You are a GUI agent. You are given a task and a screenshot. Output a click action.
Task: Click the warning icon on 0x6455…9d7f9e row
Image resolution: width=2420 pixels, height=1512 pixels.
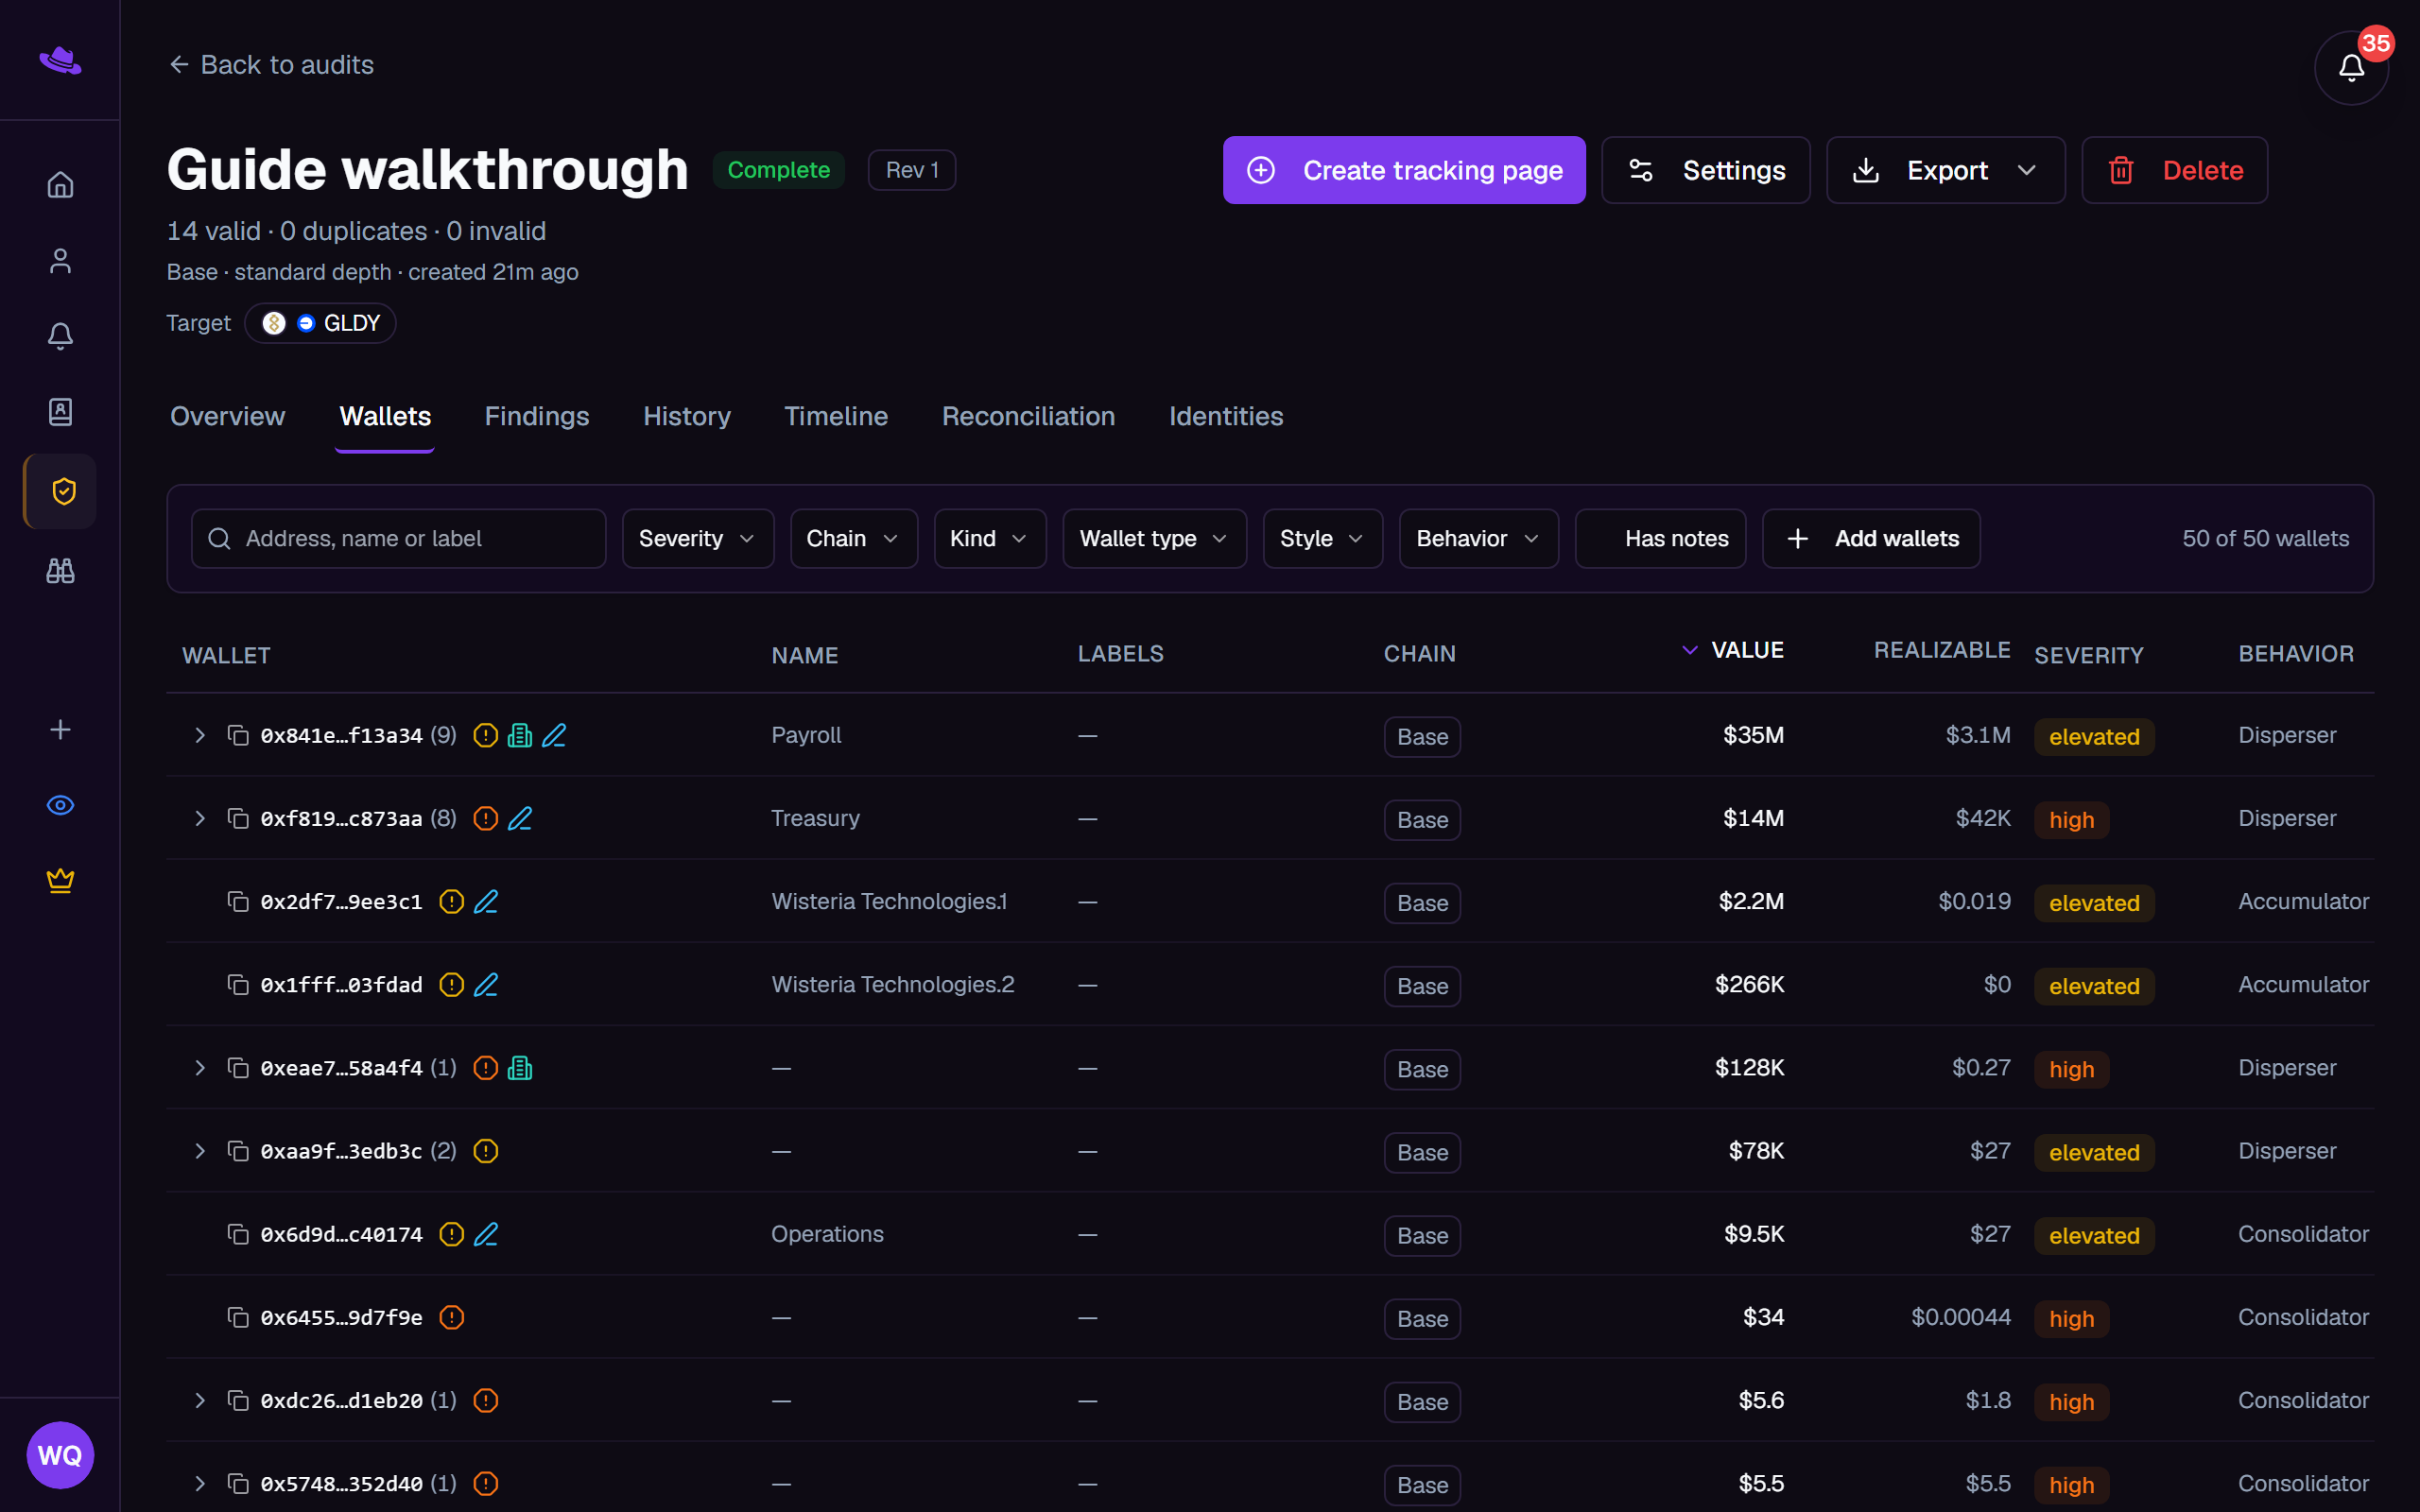click(x=452, y=1317)
